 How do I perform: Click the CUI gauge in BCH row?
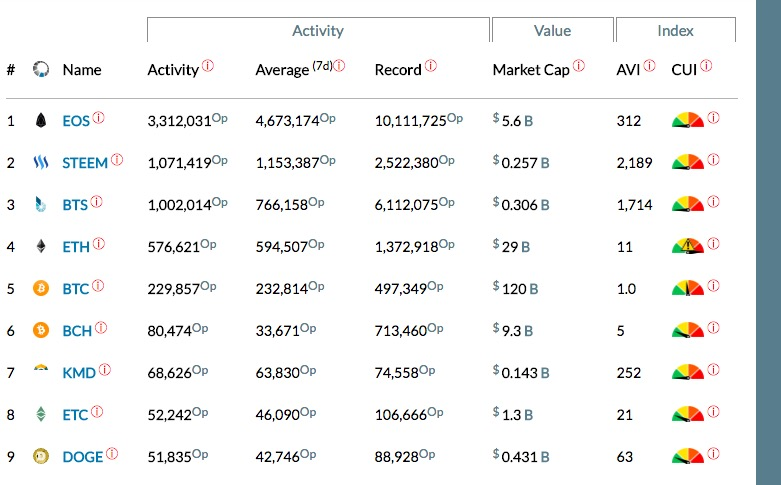click(x=688, y=330)
